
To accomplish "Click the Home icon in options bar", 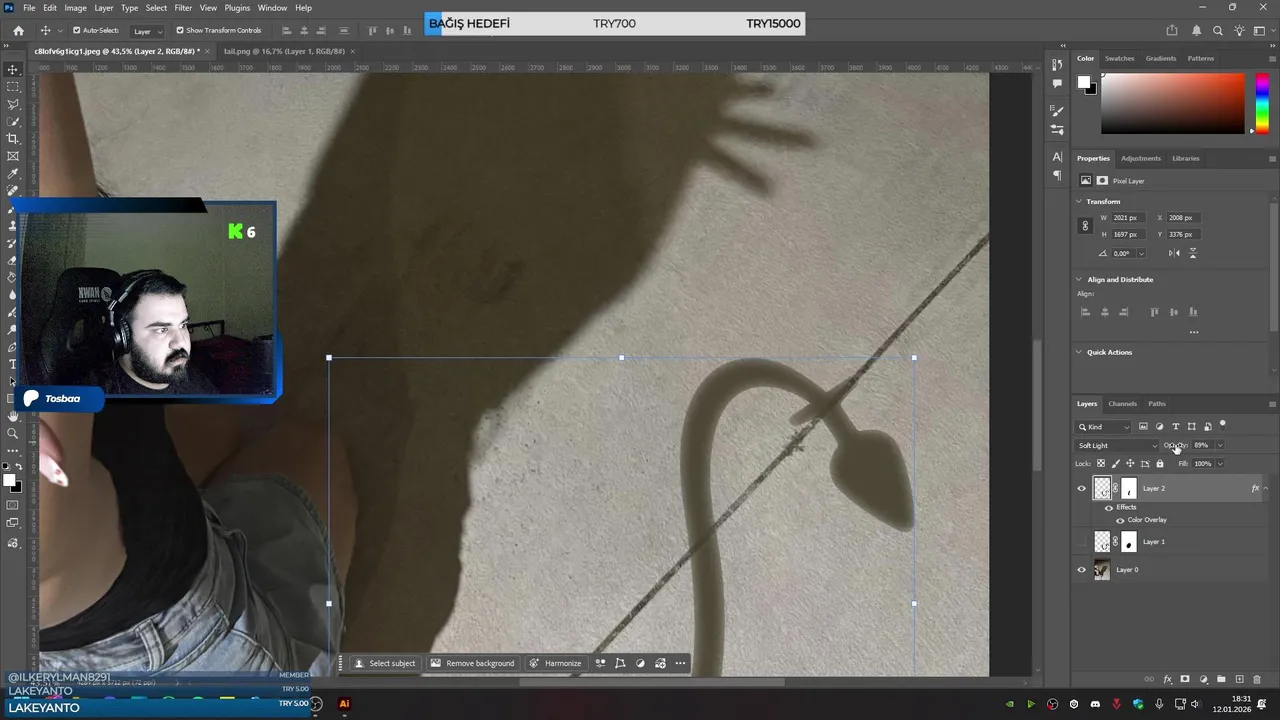I will click(18, 30).
